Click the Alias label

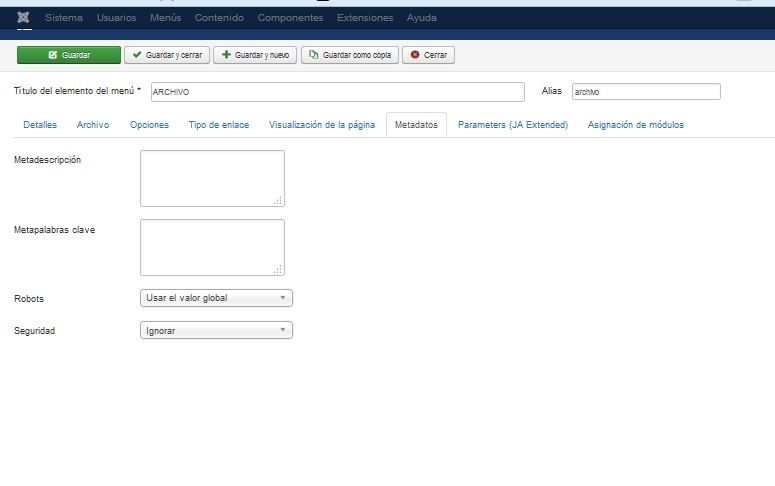(552, 91)
